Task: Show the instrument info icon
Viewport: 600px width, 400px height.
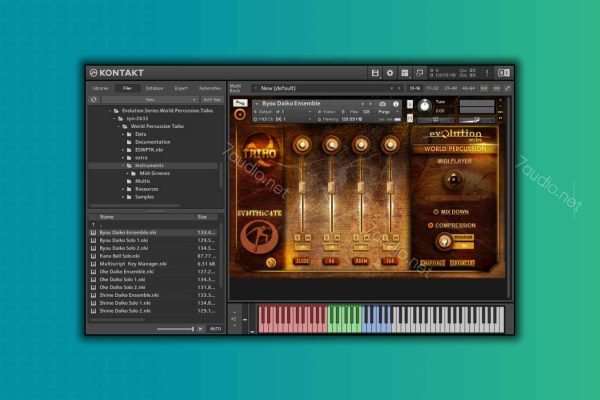Action: tap(396, 104)
